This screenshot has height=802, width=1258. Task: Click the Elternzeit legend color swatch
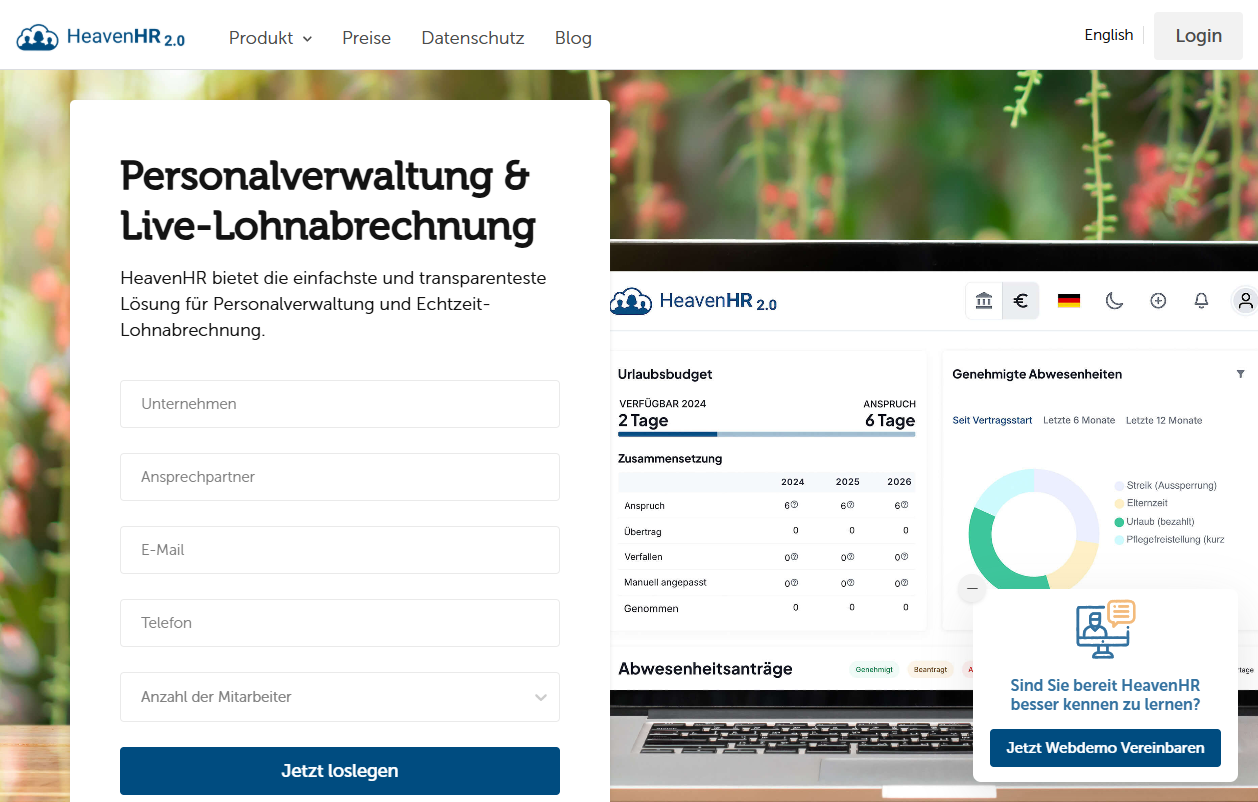pyautogui.click(x=1119, y=503)
